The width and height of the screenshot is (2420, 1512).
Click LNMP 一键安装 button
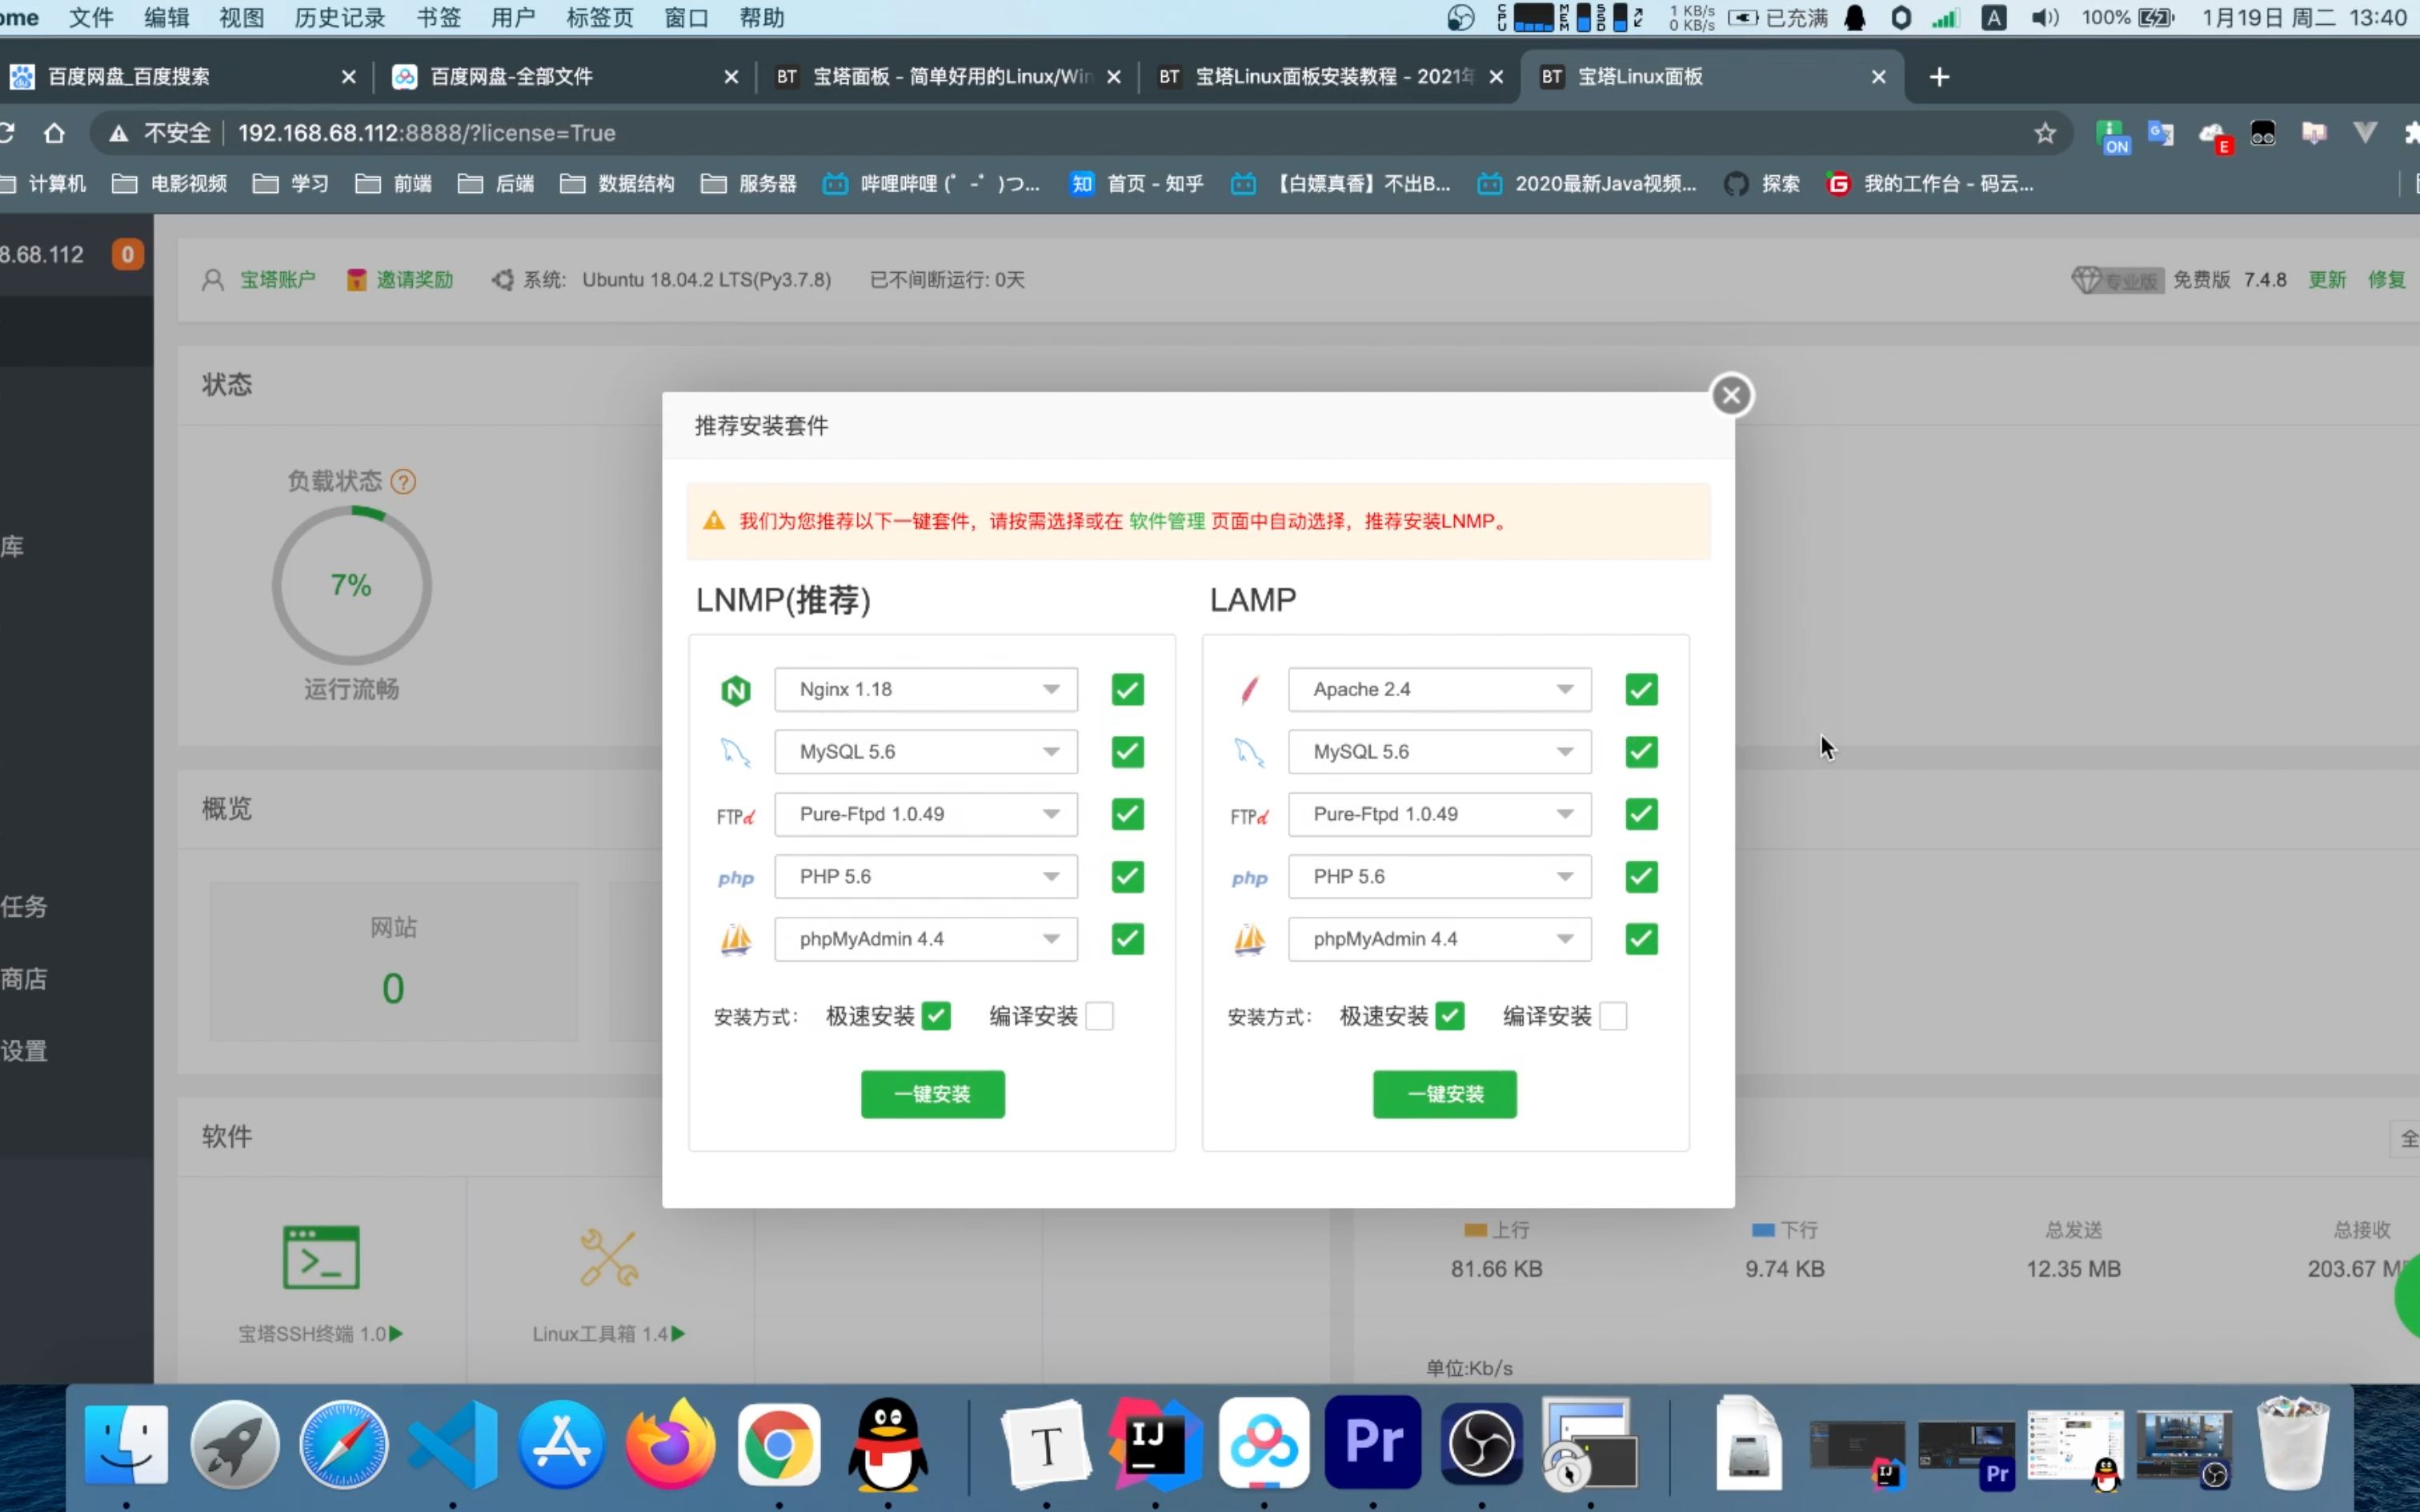point(932,1094)
